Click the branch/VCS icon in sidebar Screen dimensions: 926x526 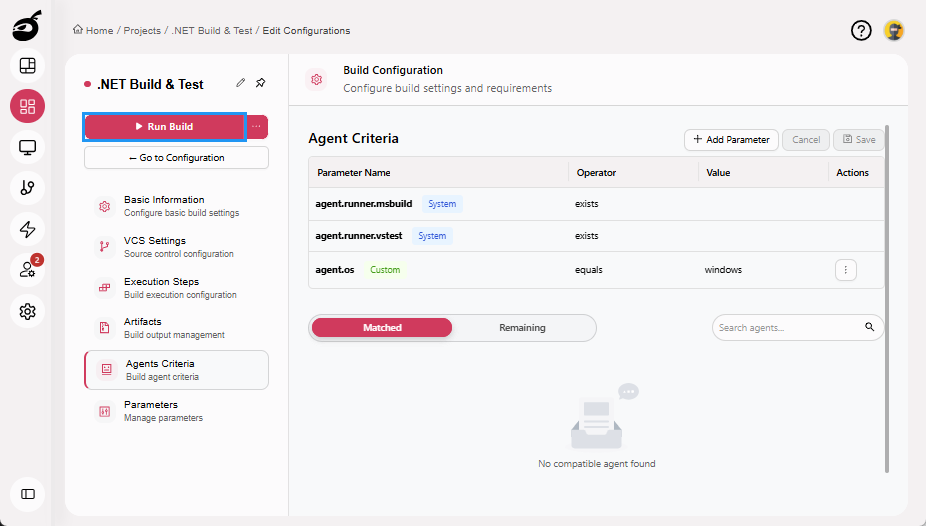click(28, 188)
